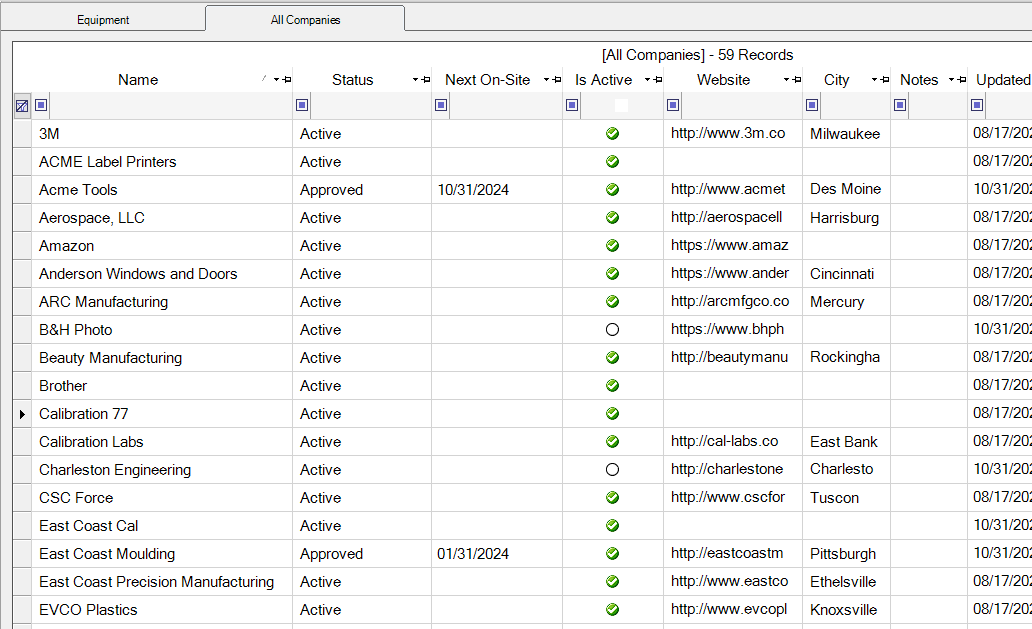Open the cal-labs website link

pos(724,441)
